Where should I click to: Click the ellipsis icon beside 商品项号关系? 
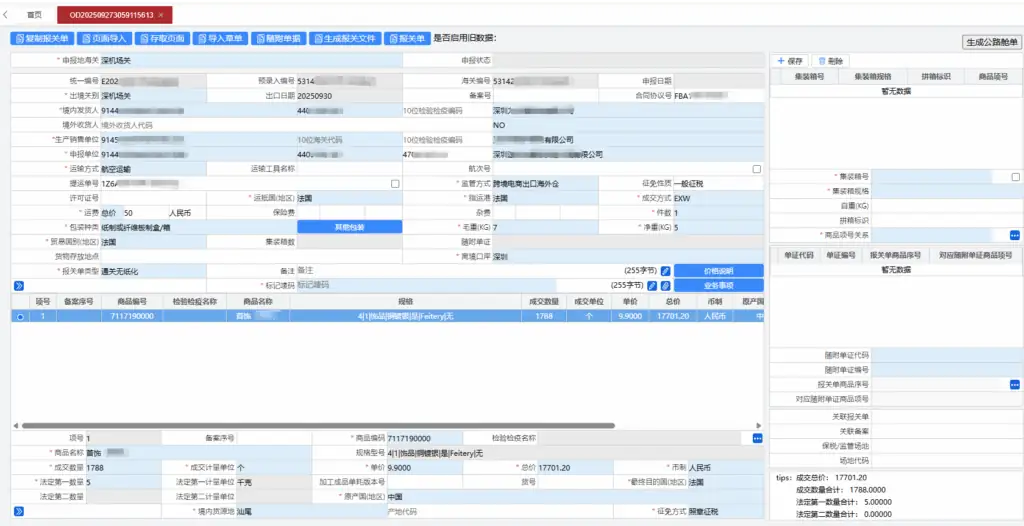(1014, 235)
